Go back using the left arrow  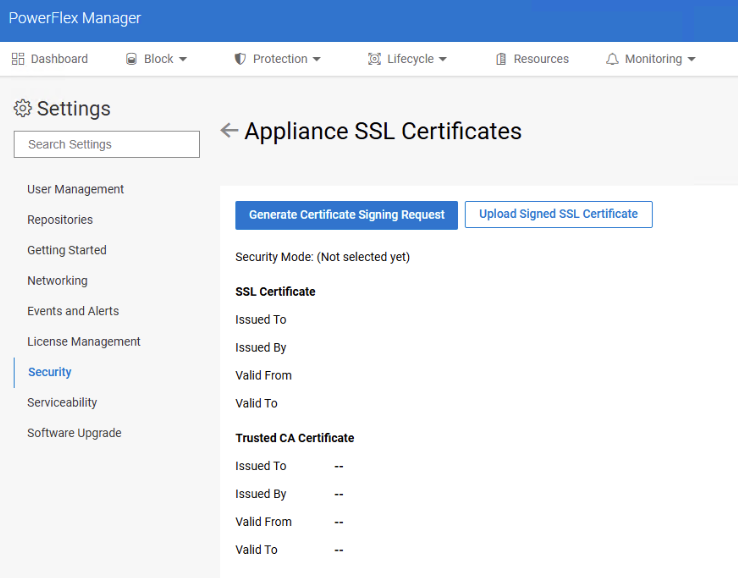tap(229, 130)
